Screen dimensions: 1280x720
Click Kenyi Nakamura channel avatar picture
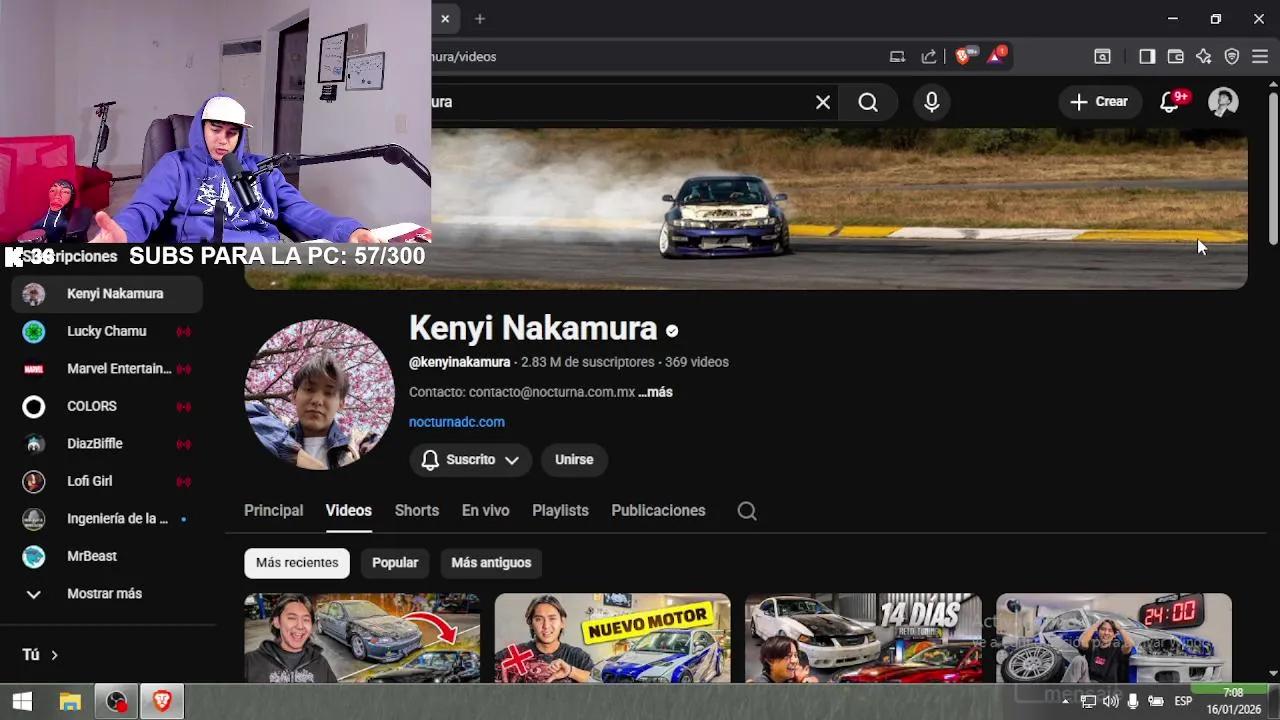pyautogui.click(x=320, y=394)
